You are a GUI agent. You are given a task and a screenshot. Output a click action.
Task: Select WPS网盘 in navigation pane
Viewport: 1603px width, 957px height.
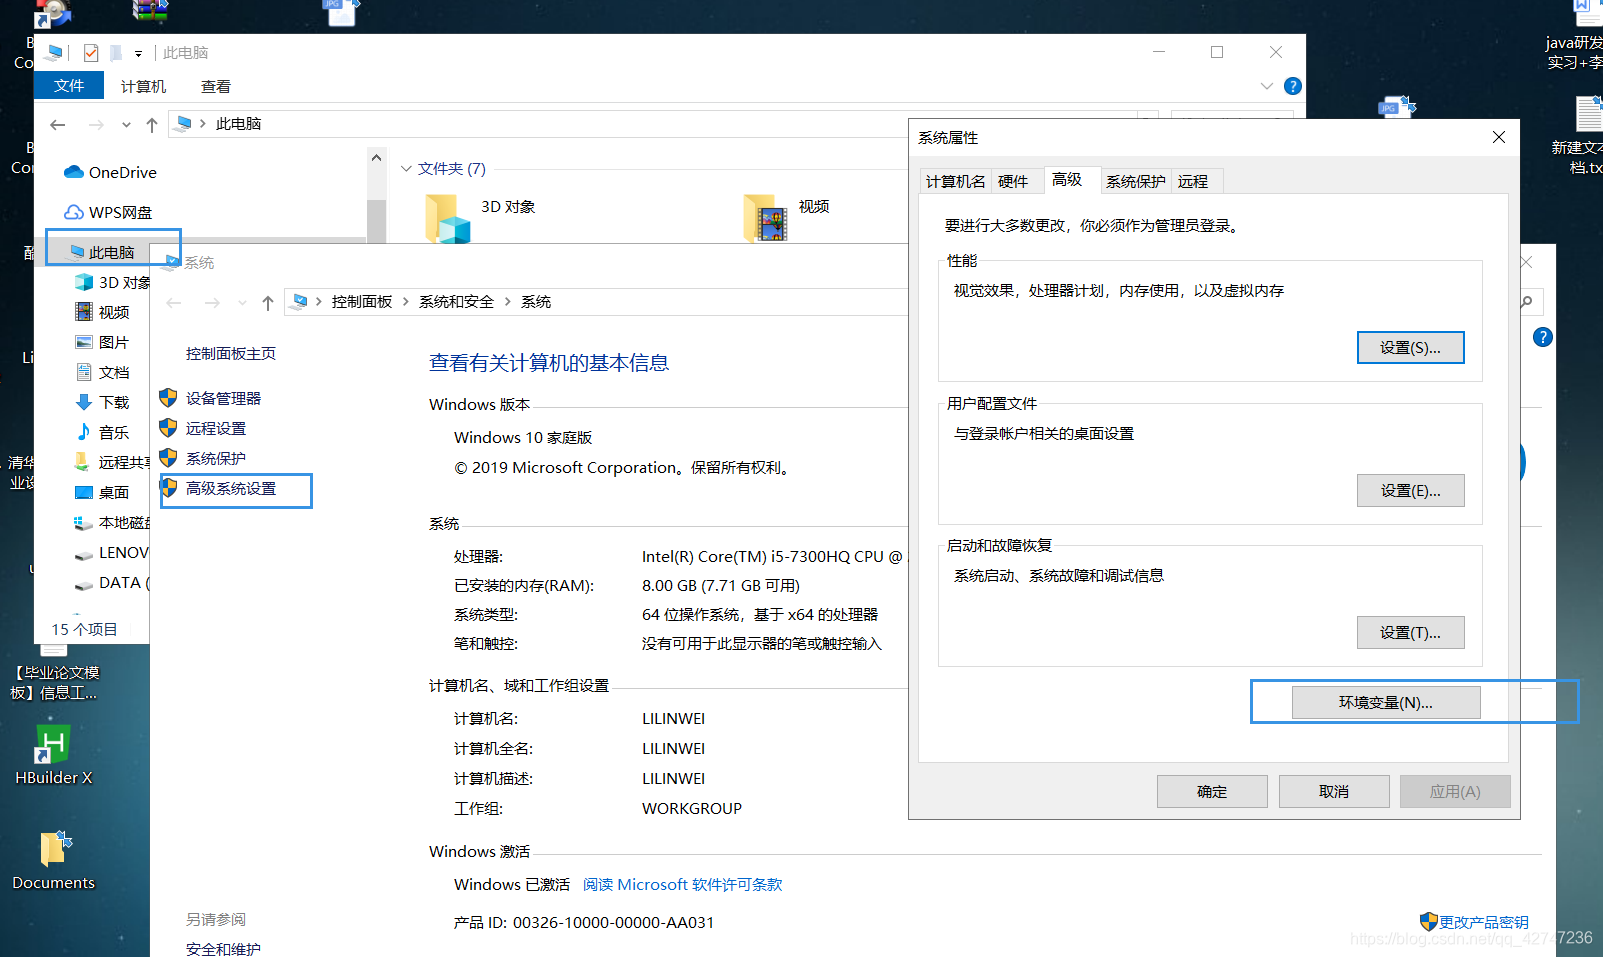point(108,212)
